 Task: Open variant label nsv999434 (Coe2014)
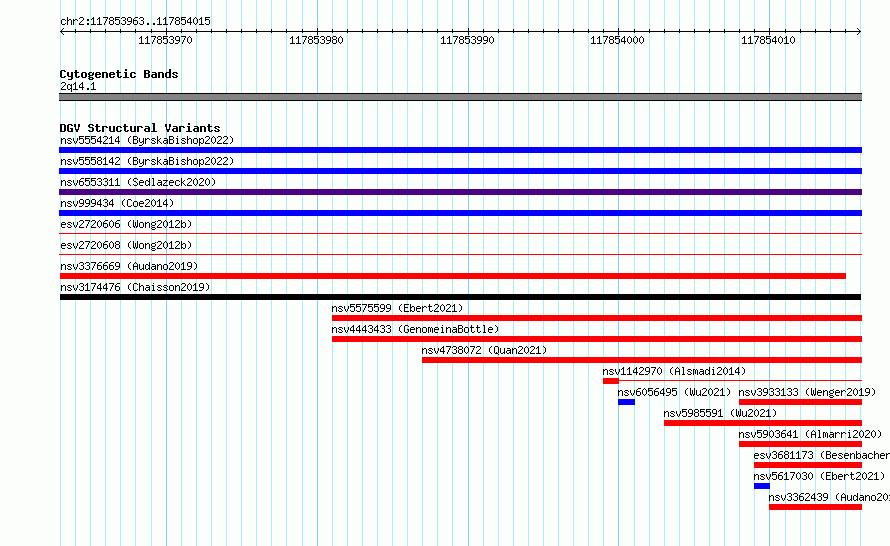117,203
